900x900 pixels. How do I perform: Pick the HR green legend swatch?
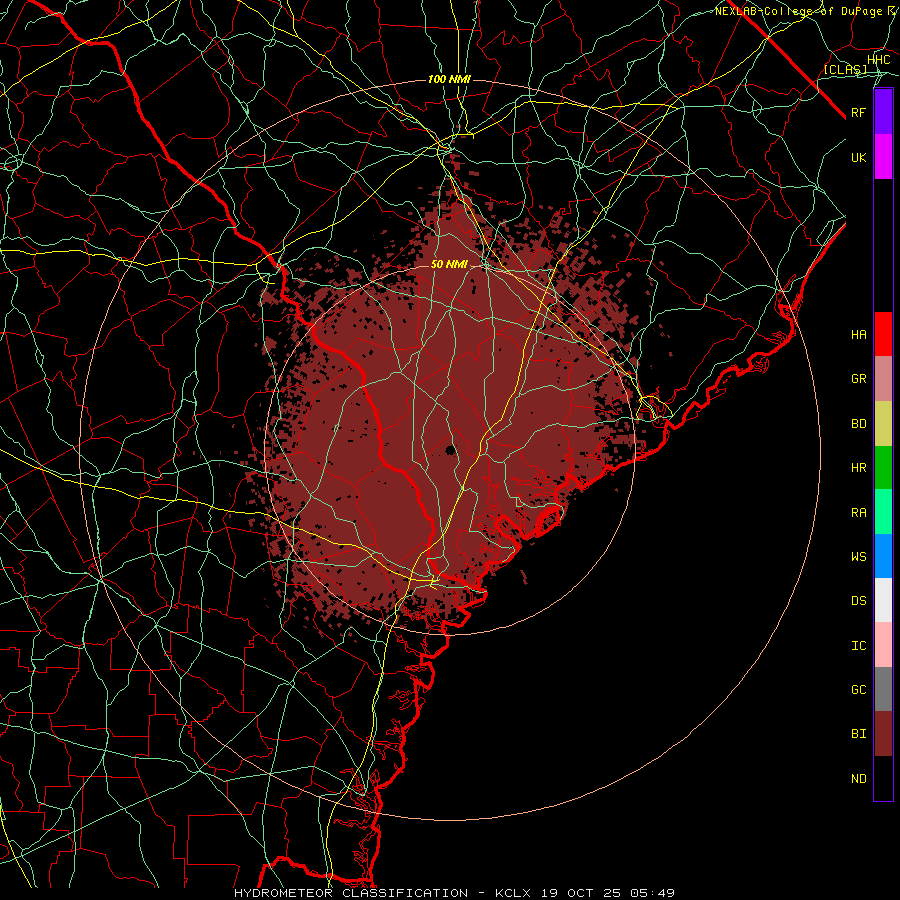point(883,468)
